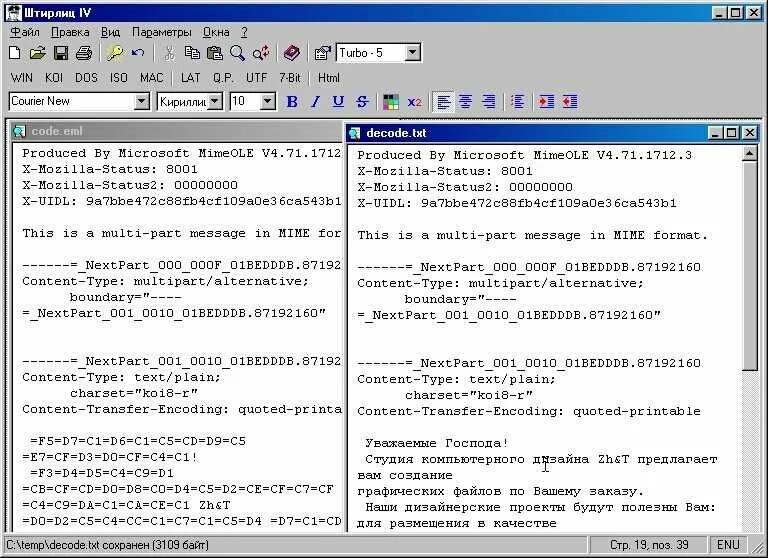Screen dimensions: 768x558
Task: Convert the text to WIN encoding
Action: click(x=22, y=78)
